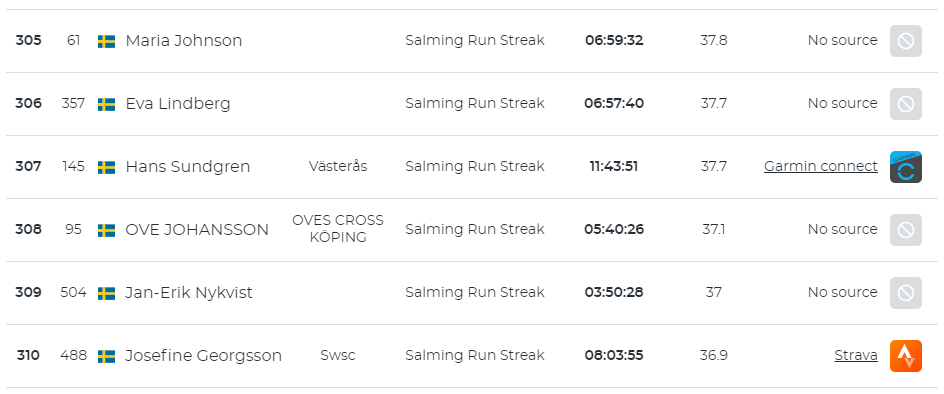The width and height of the screenshot is (944, 394).
Task: Click the OVES CROSS KÖPING club text
Action: (x=338, y=229)
